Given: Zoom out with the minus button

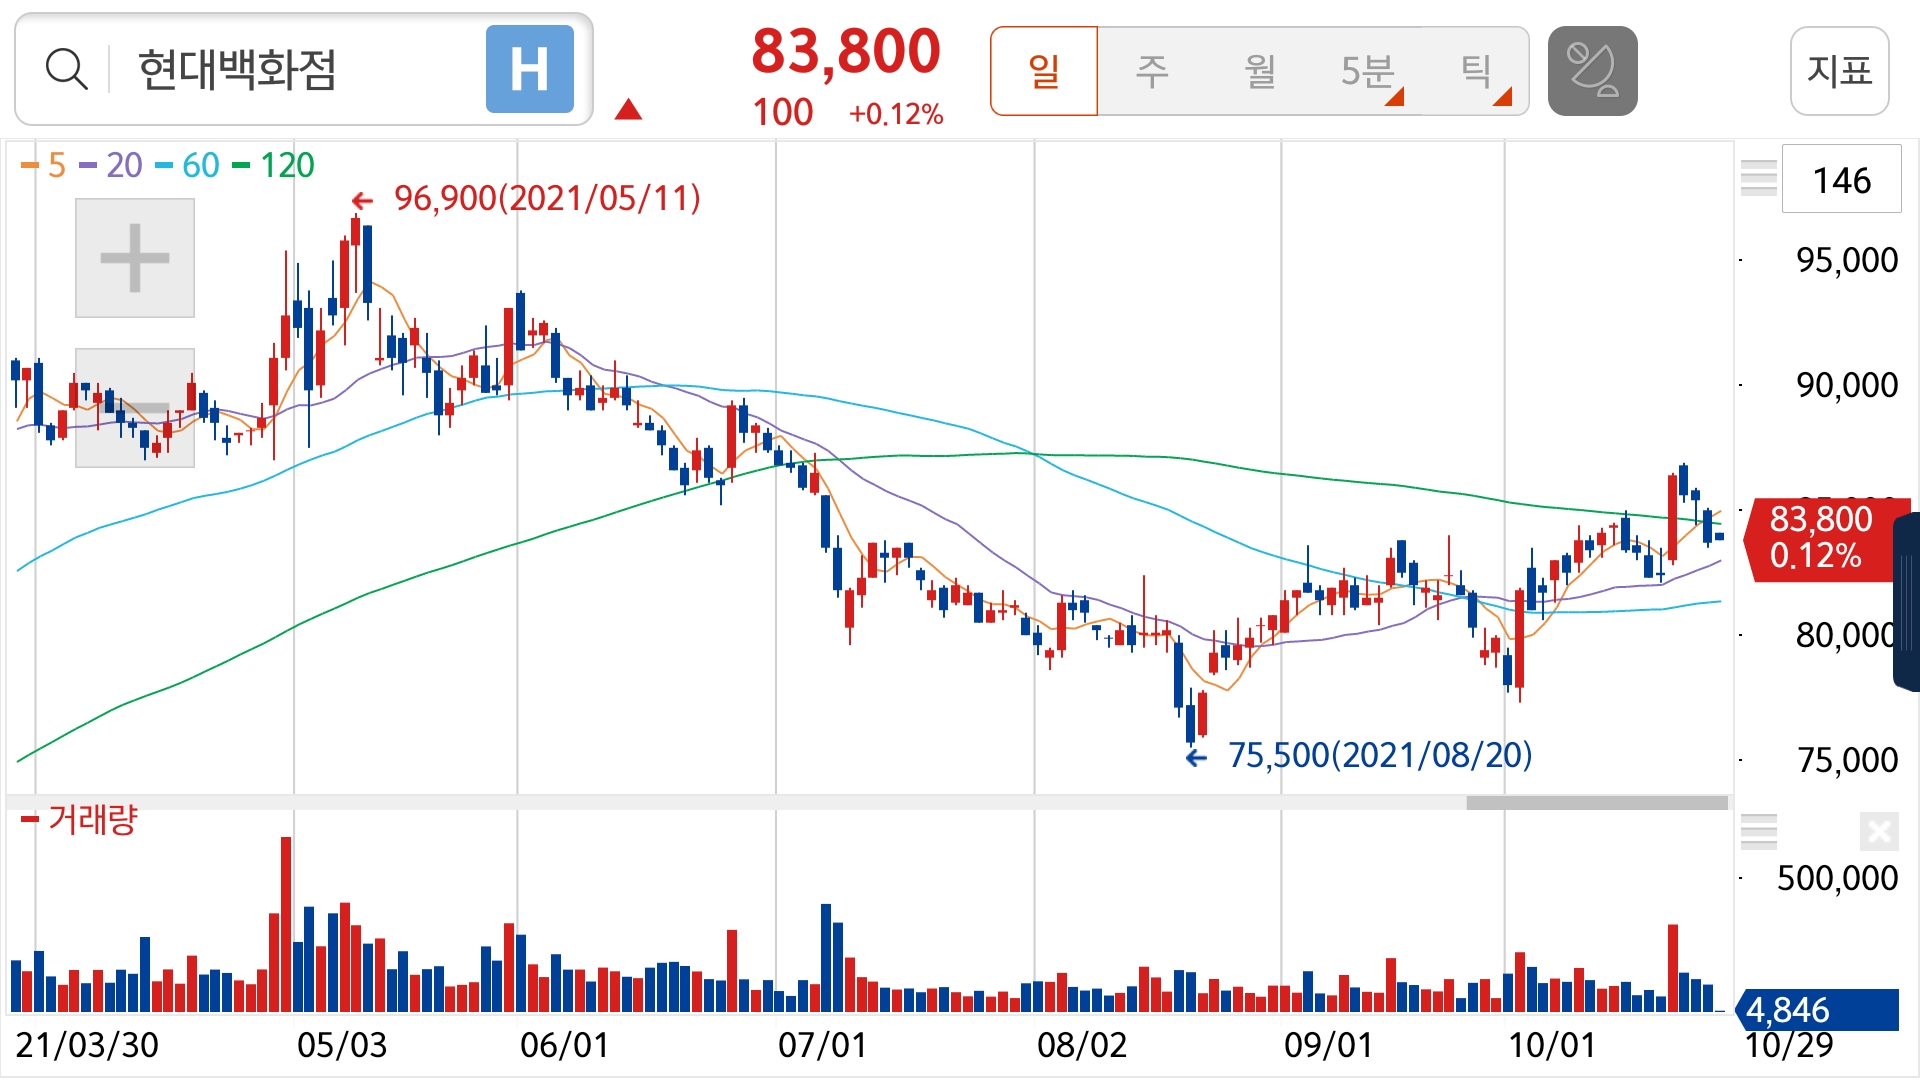Looking at the screenshot, I should click(x=135, y=408).
